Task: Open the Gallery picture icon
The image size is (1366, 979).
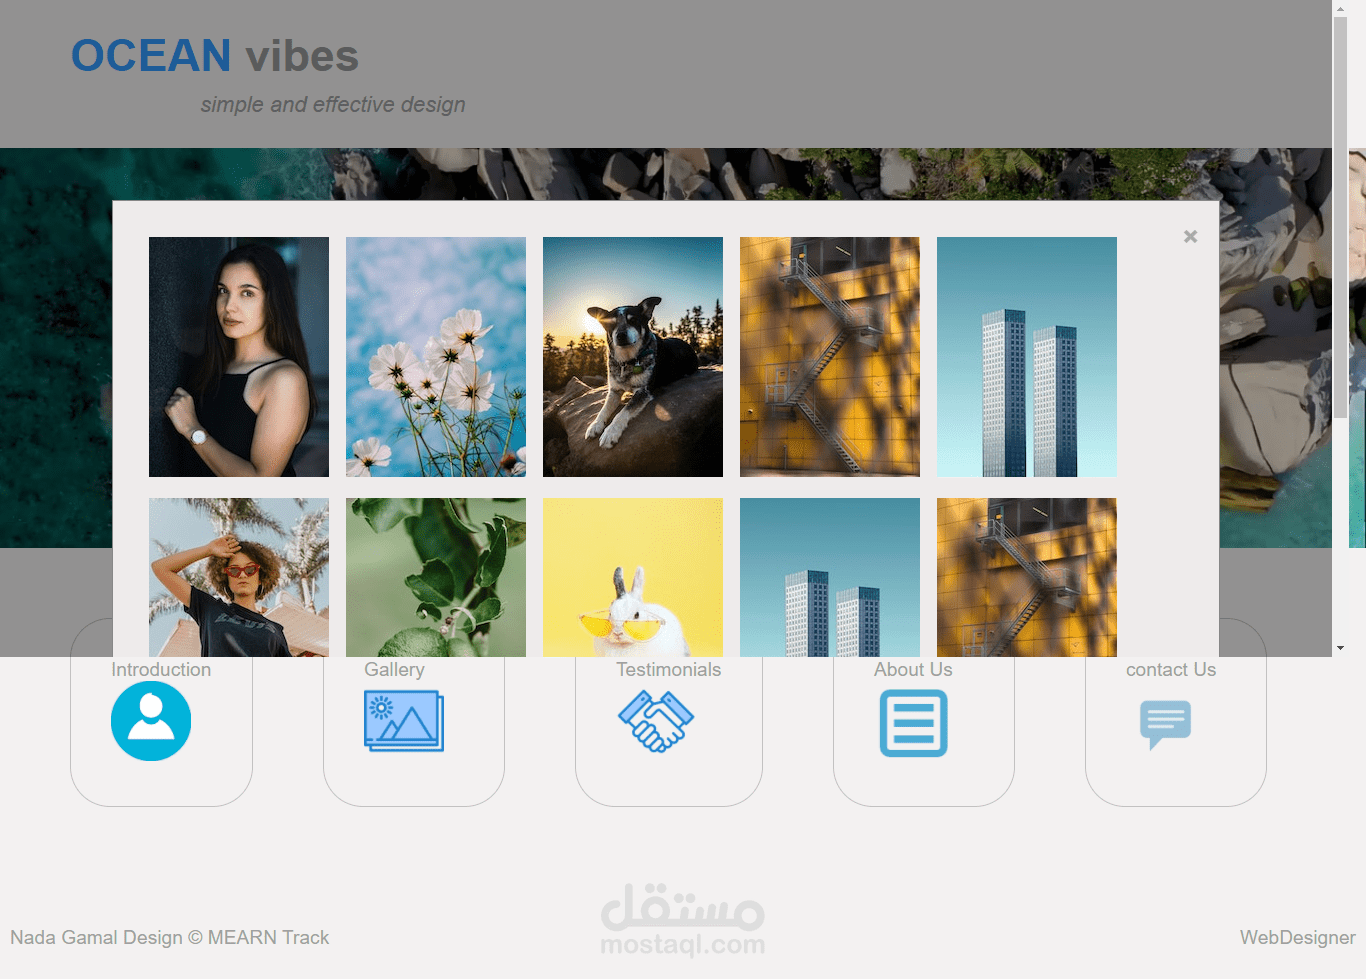Action: pyautogui.click(x=404, y=721)
